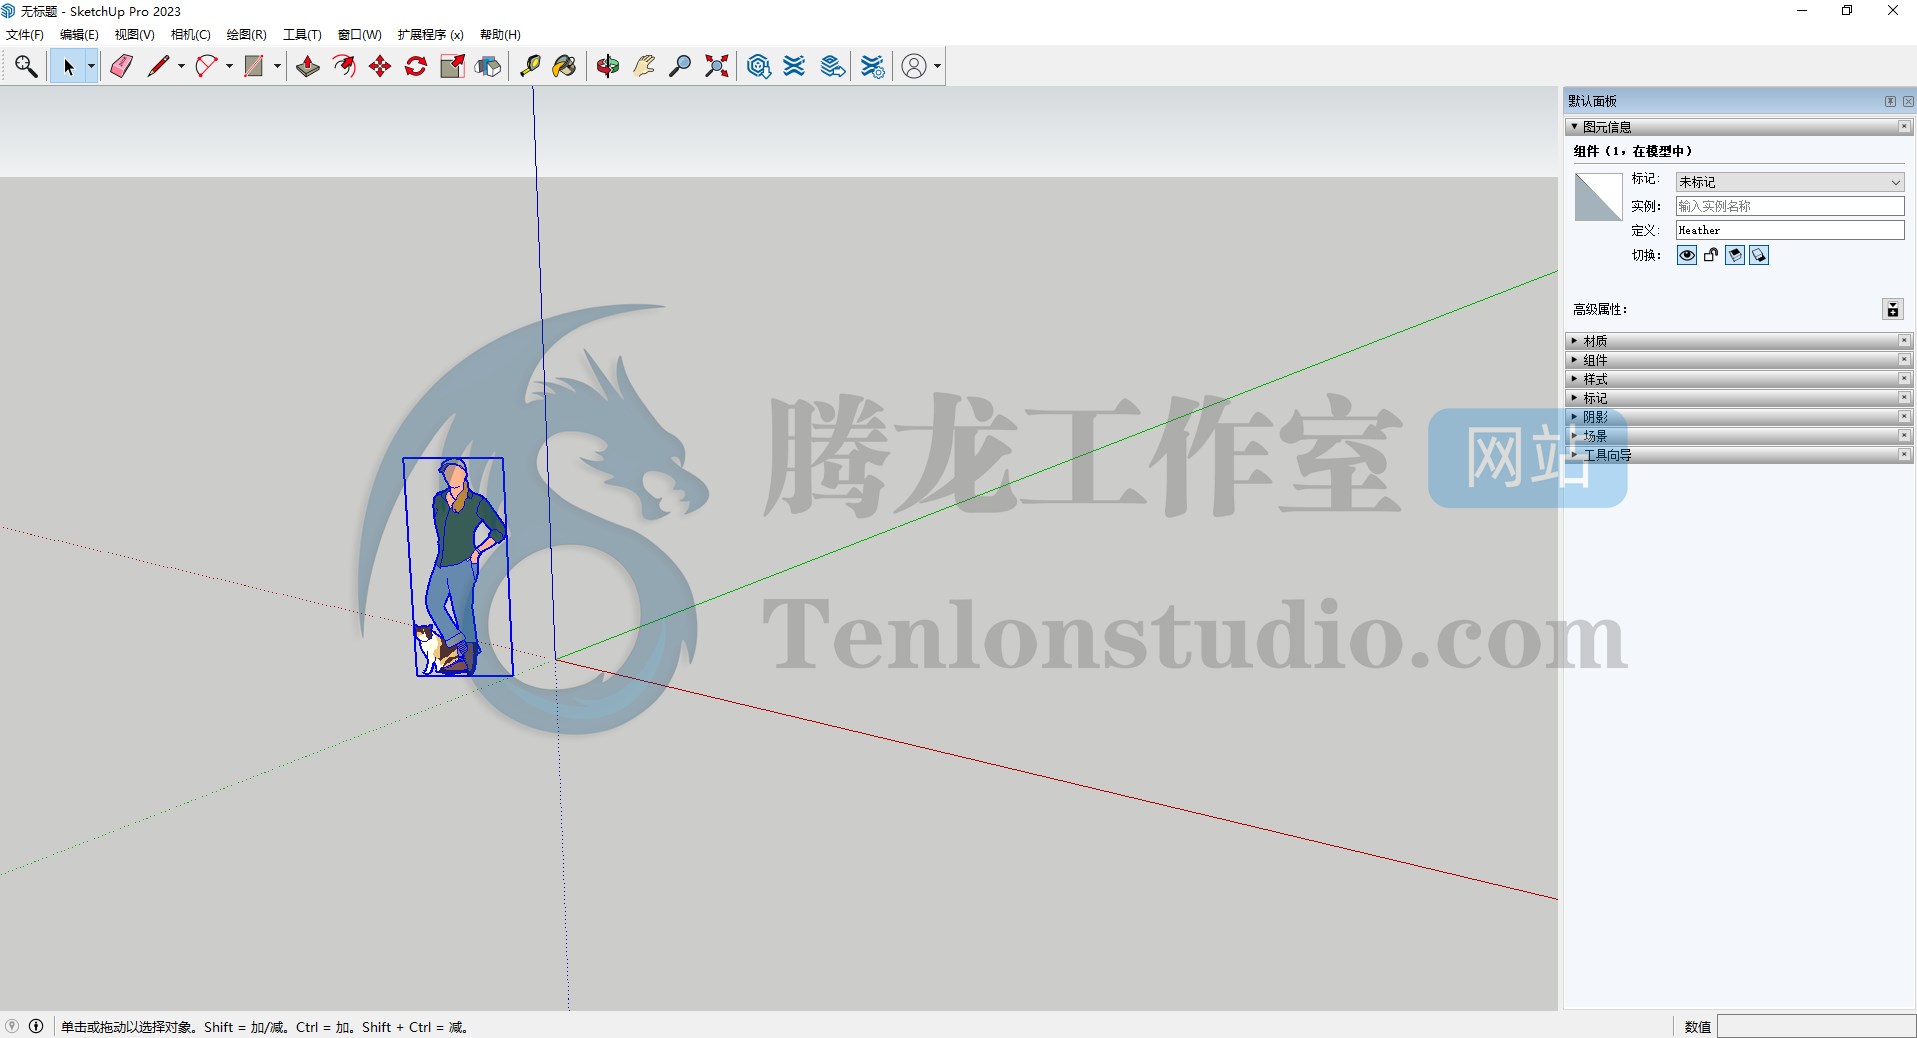1917x1038 pixels.
Task: Open the Extension Warehouse icon
Action: (x=795, y=66)
